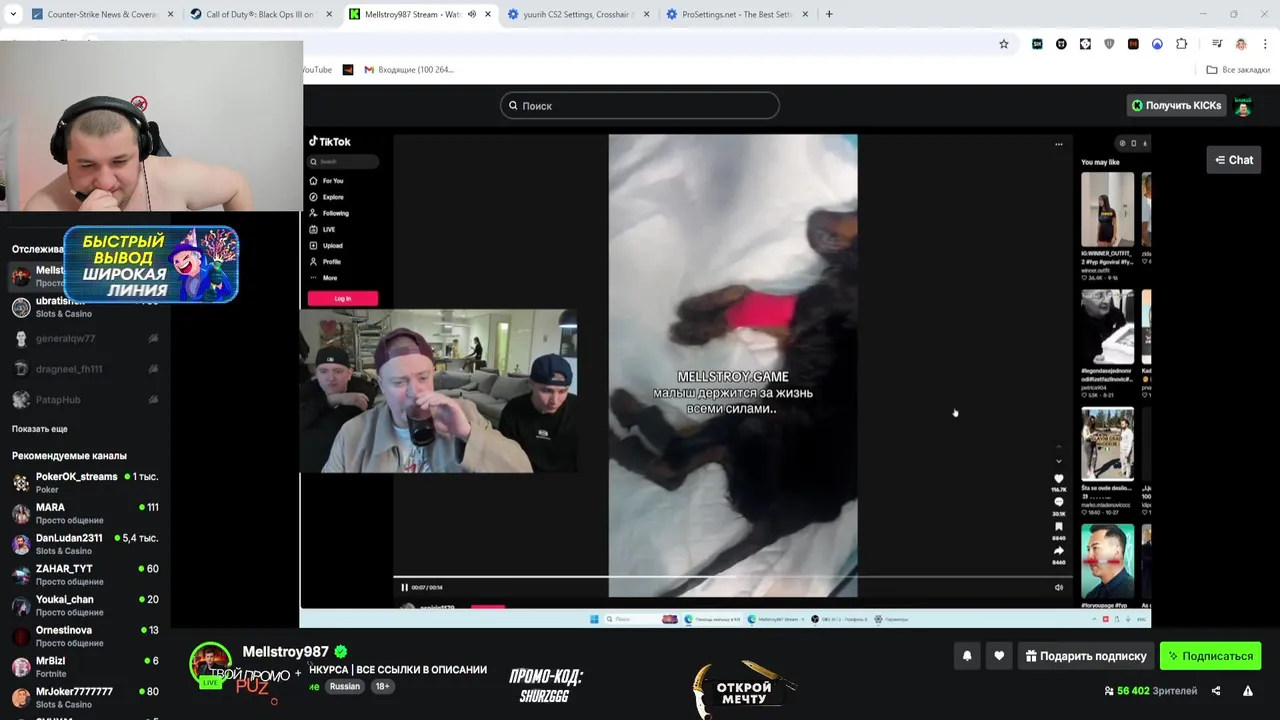Go to previous TikTok video chevron up
Screen dimensions: 1280x720
1059,447
